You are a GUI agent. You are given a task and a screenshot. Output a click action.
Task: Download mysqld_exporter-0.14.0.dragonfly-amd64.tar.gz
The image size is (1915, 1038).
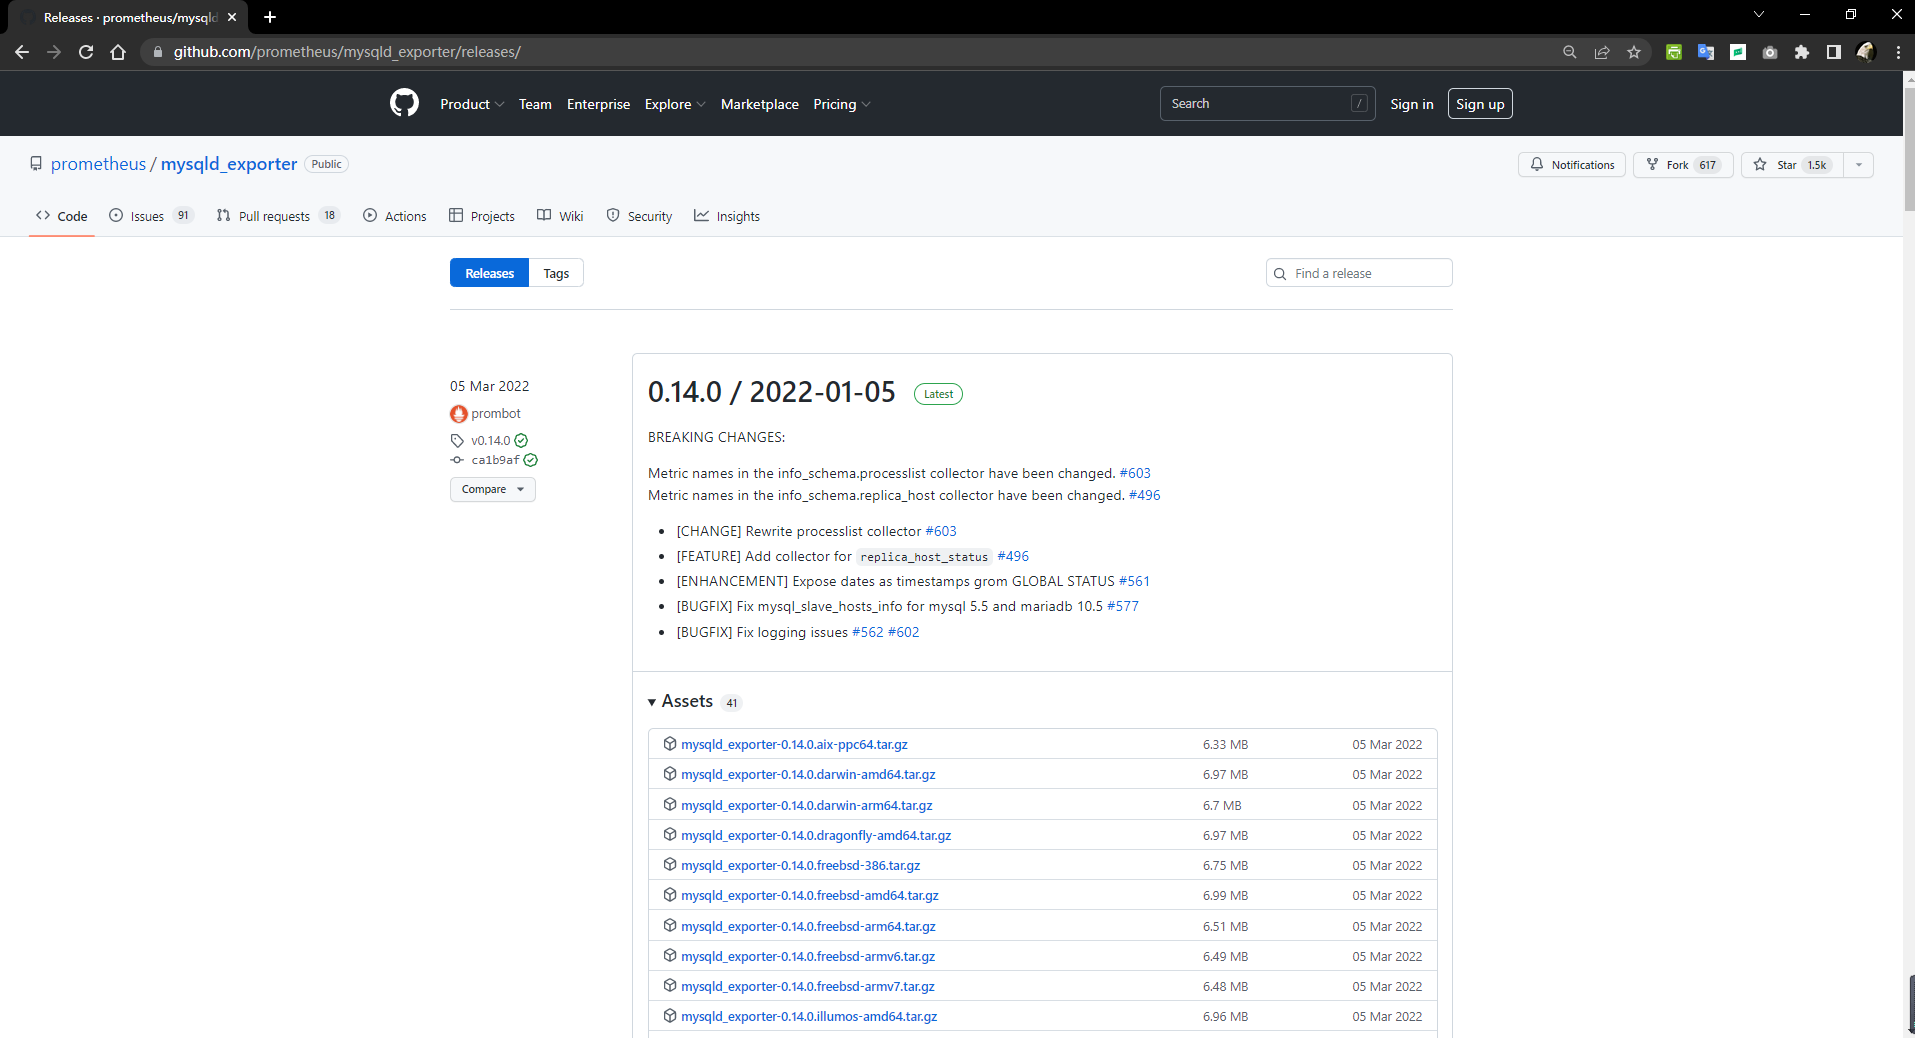(x=816, y=835)
